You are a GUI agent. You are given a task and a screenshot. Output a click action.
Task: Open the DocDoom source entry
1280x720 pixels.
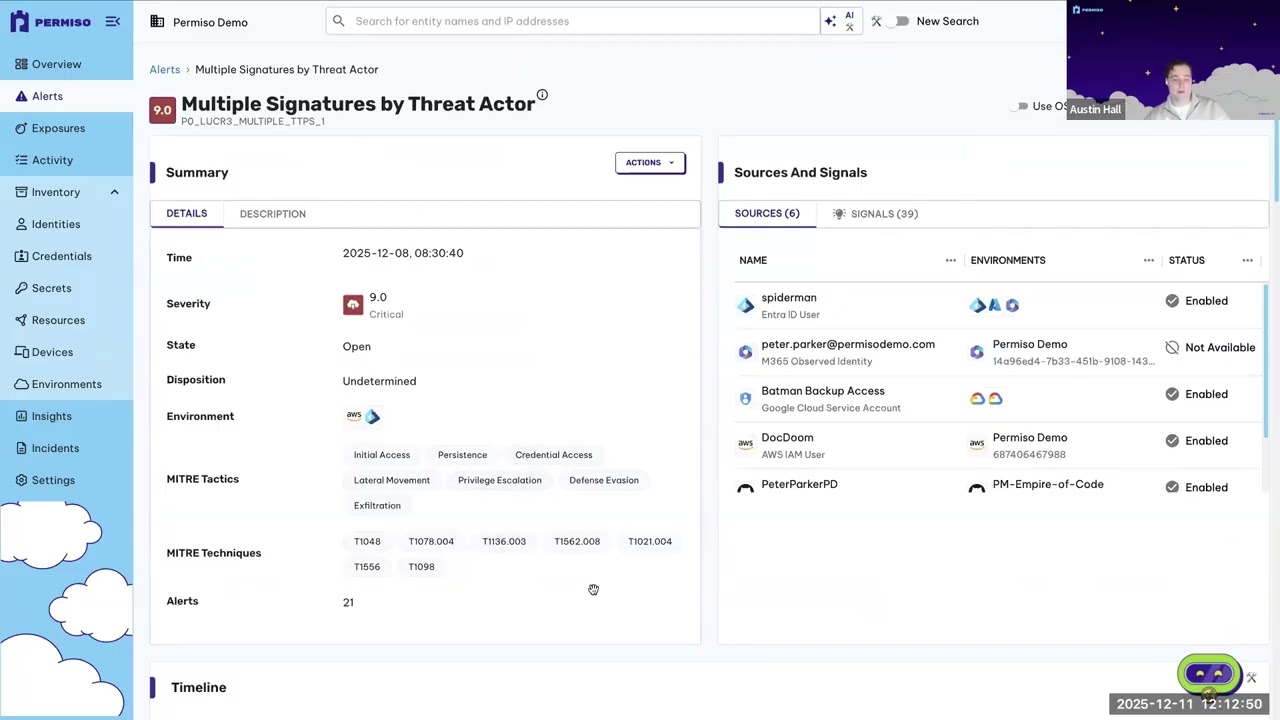787,438
